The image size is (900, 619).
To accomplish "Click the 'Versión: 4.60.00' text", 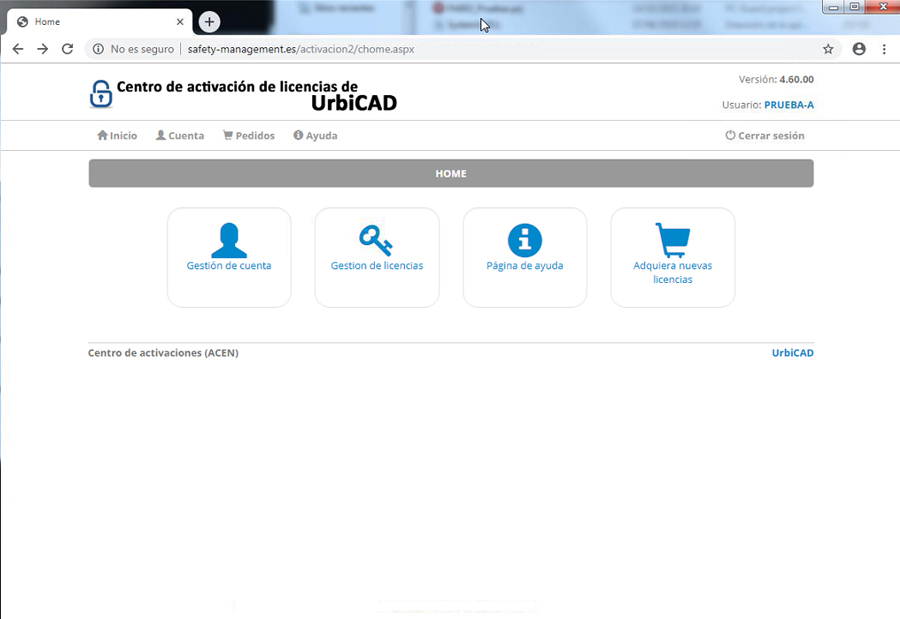I will click(x=776, y=79).
